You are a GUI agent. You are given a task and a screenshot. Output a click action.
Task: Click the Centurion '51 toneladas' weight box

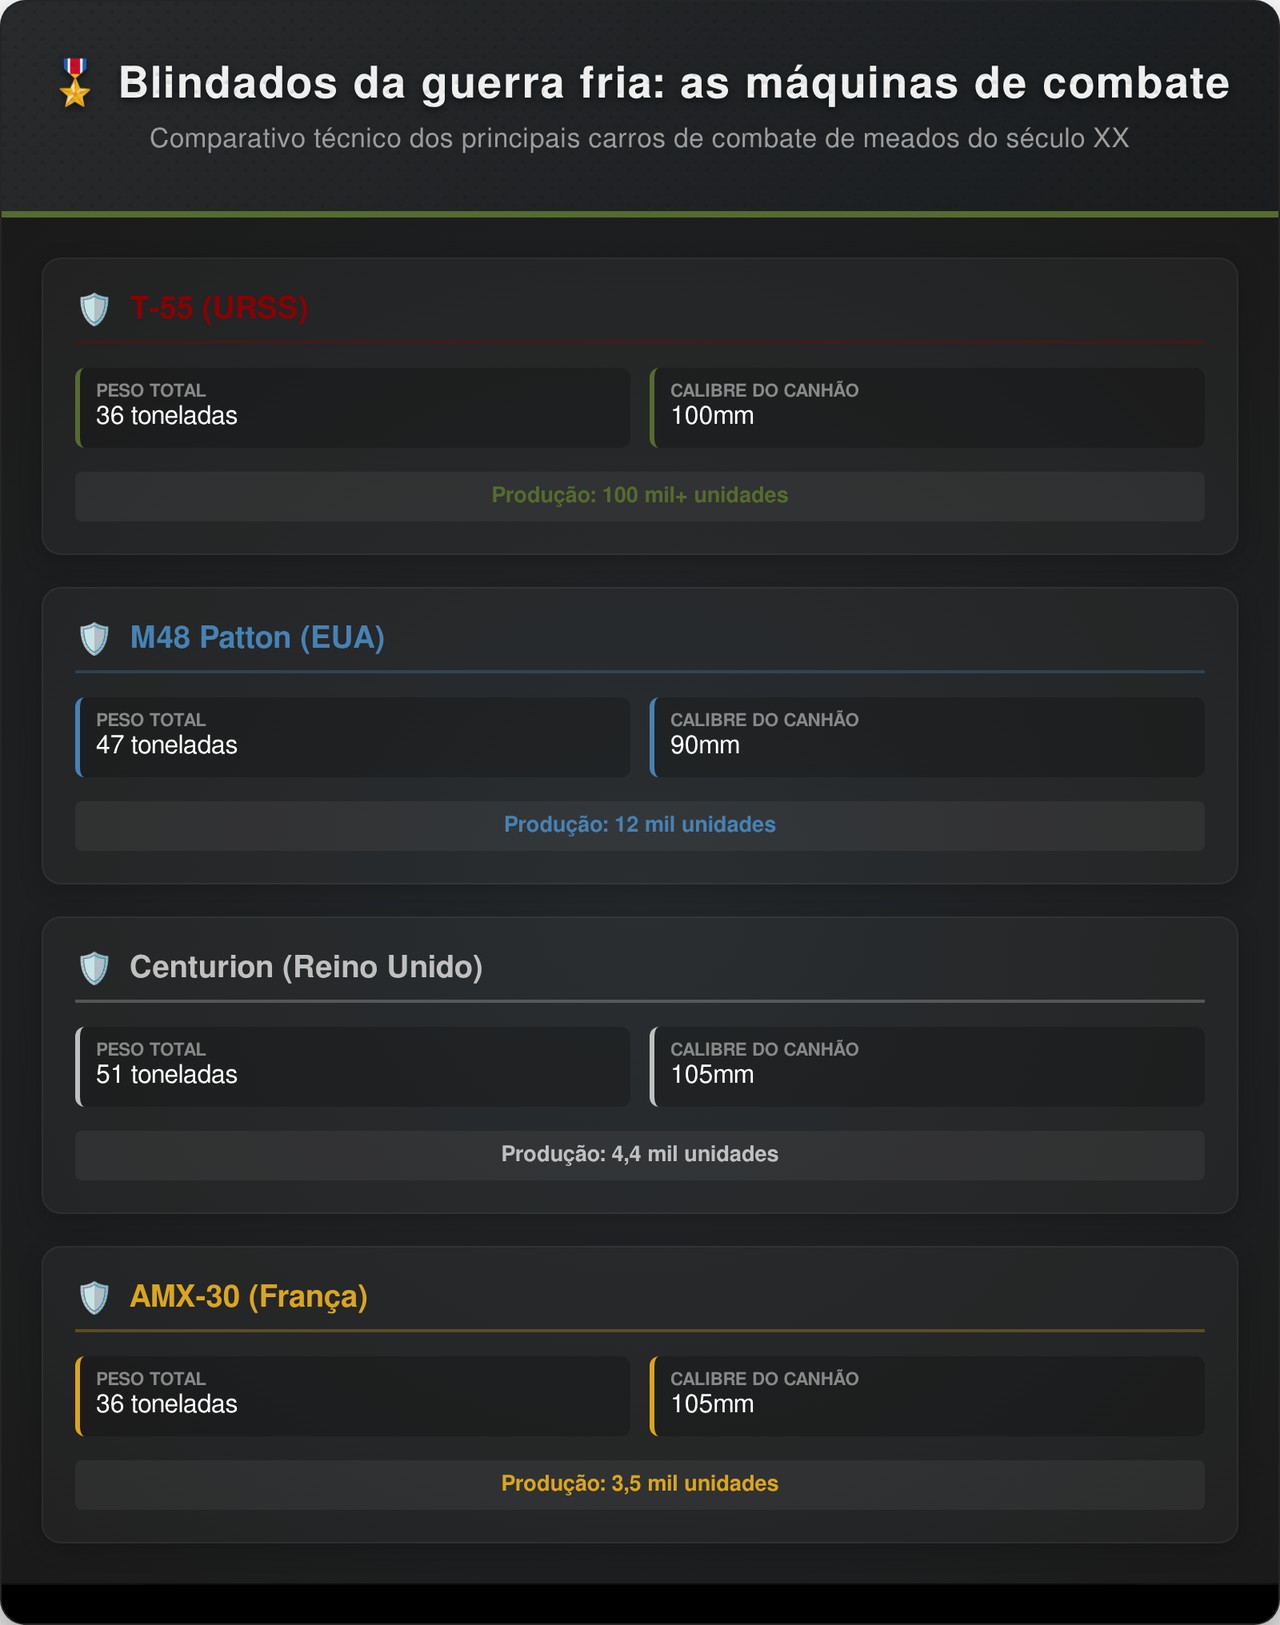tap(353, 1066)
